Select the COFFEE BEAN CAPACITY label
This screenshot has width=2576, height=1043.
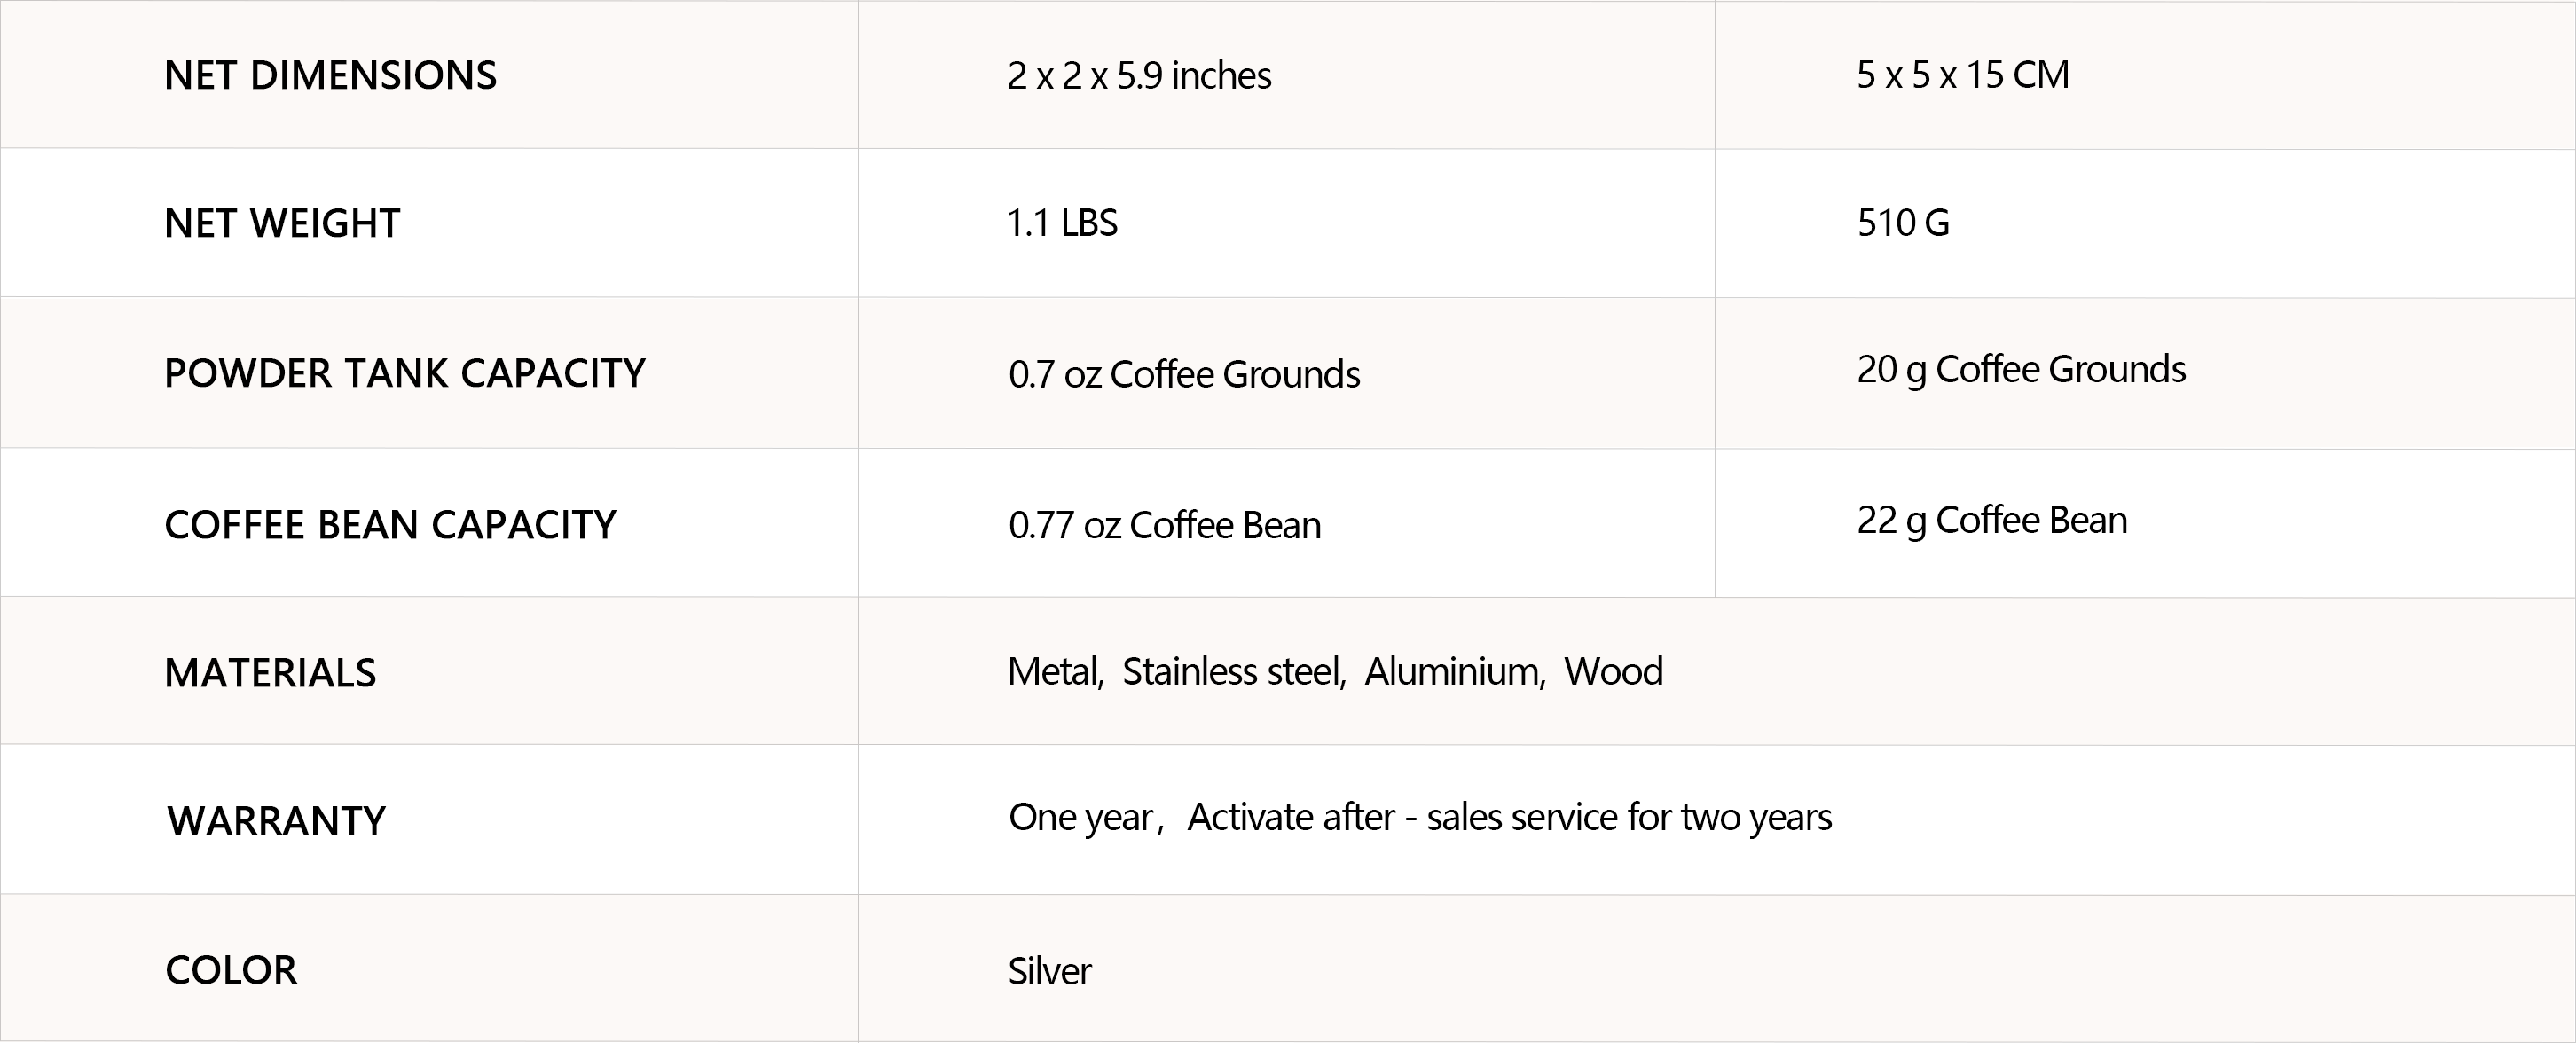coord(390,525)
